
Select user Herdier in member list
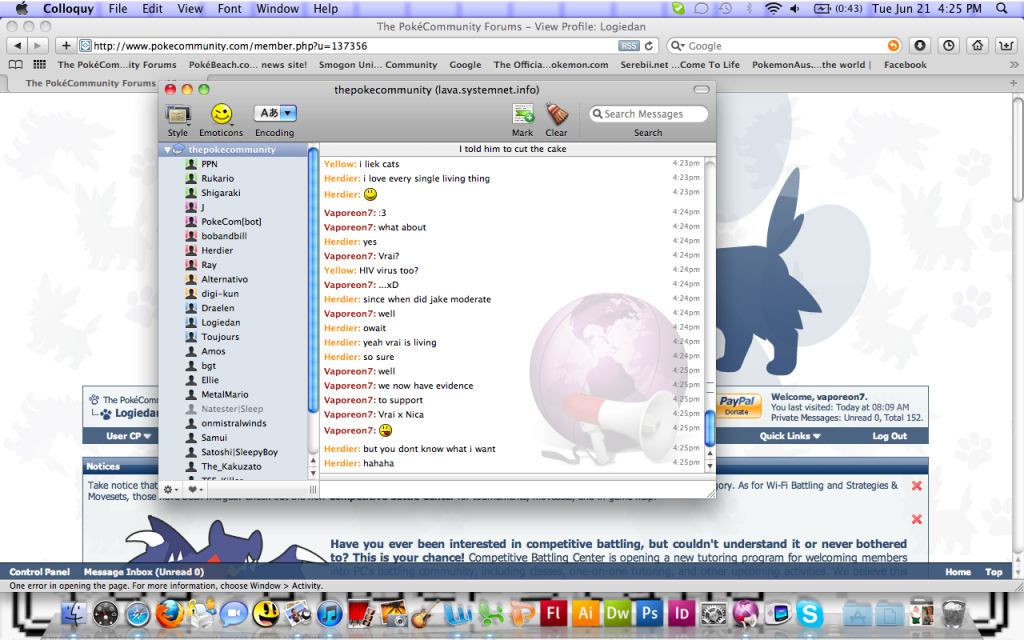click(217, 250)
